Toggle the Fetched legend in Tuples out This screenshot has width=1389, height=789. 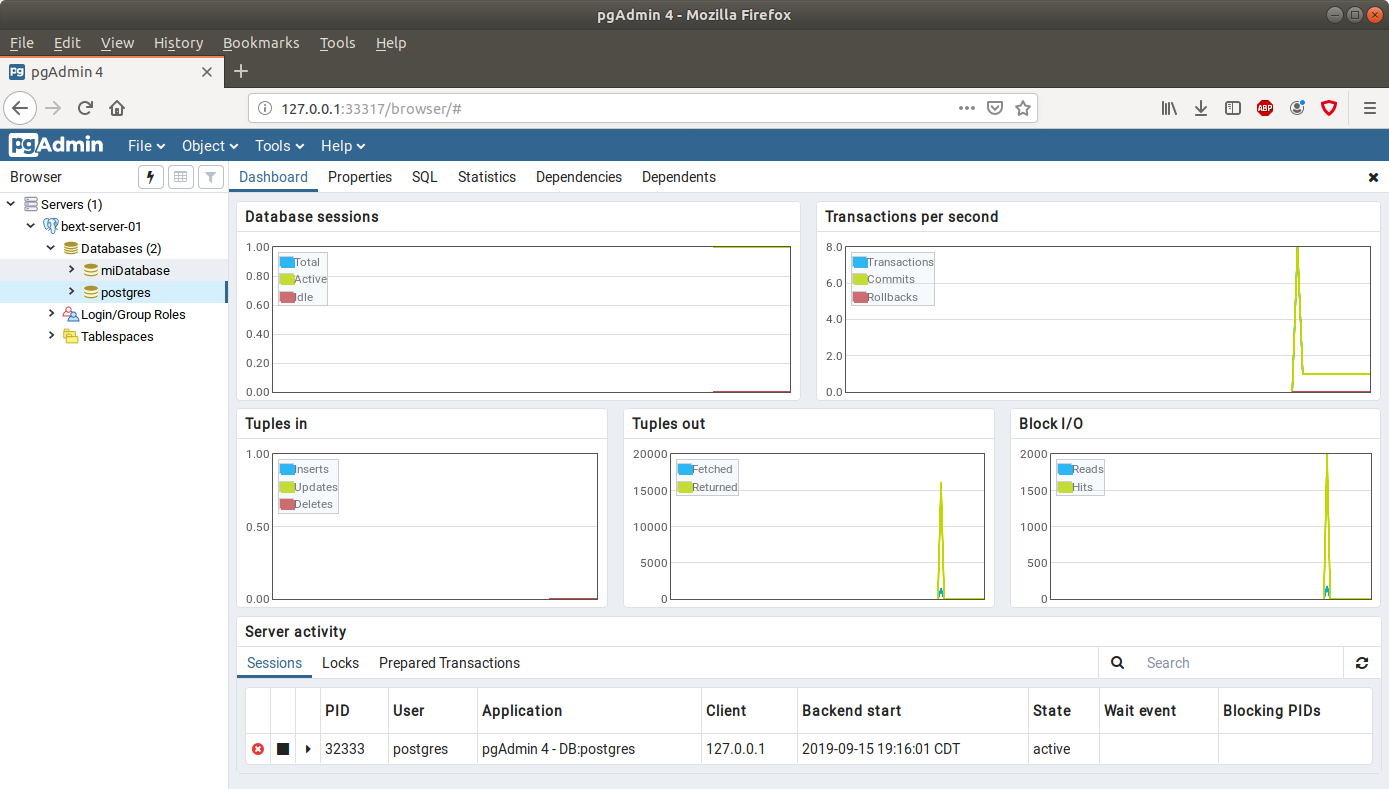pyautogui.click(x=706, y=468)
